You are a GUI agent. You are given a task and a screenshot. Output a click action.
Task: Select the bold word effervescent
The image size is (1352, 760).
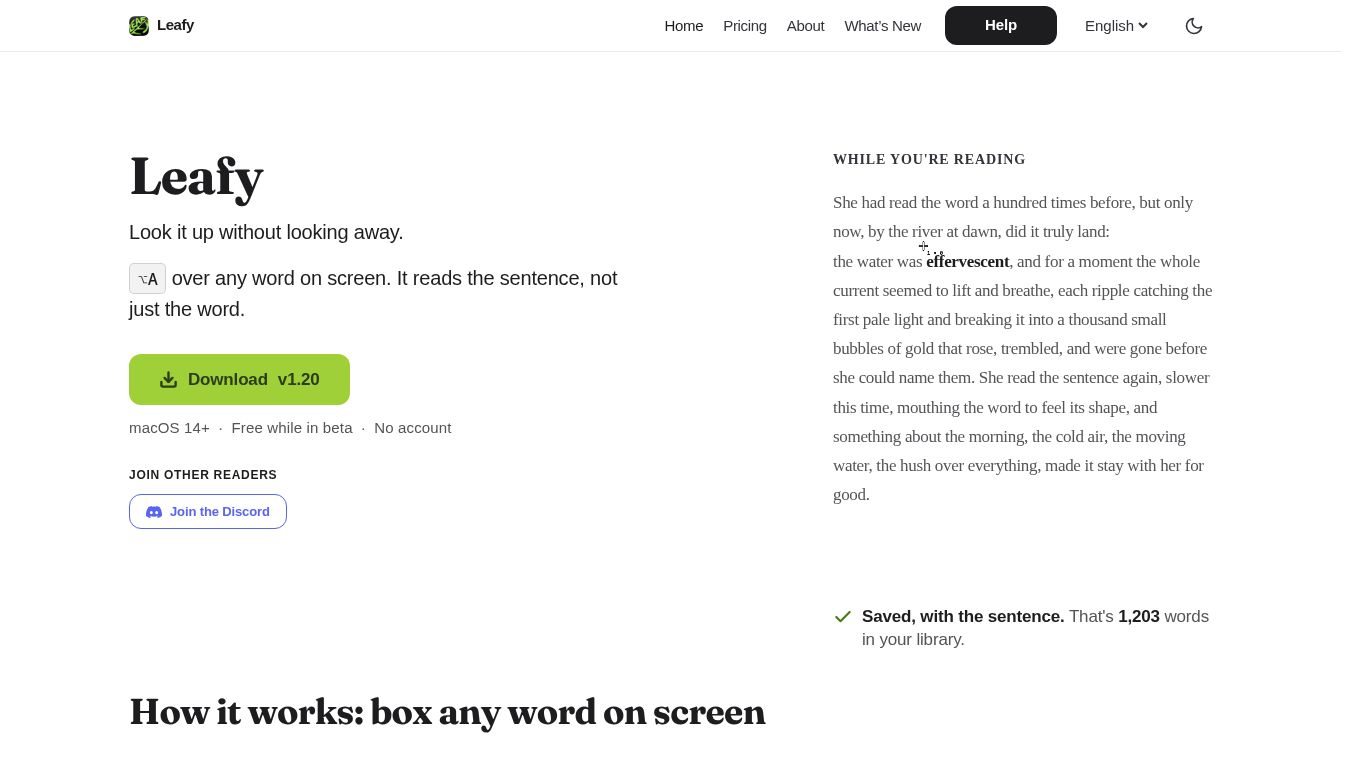968,262
